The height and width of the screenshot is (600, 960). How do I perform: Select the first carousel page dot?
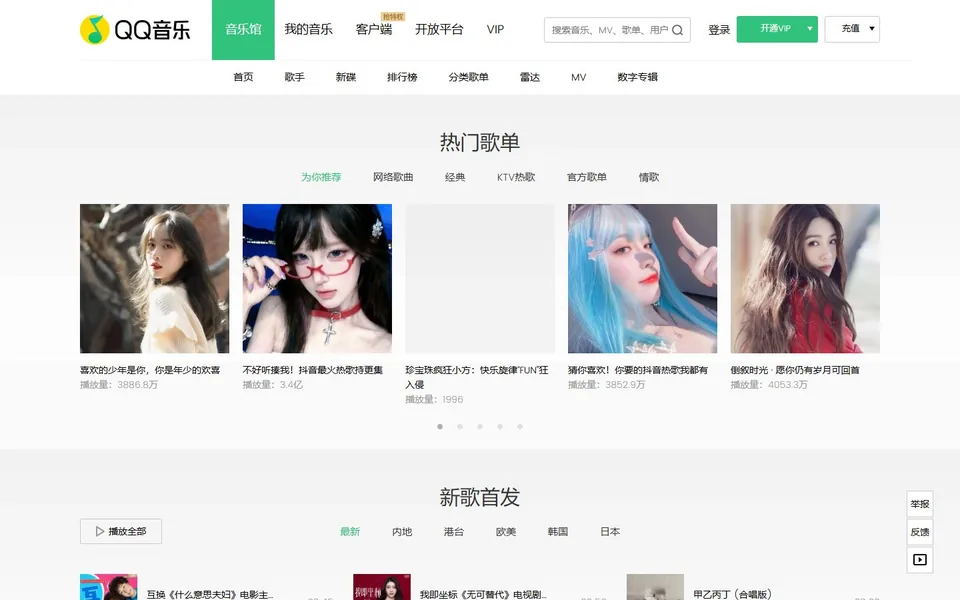(440, 427)
